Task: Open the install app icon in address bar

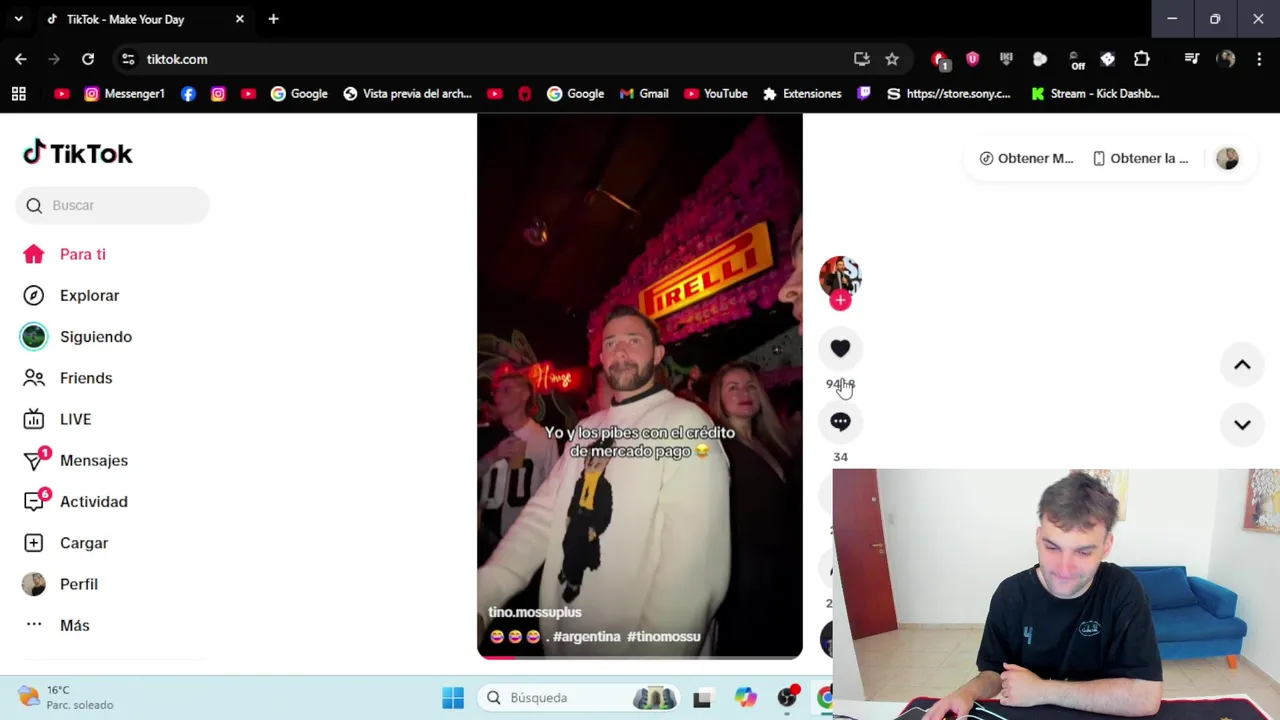Action: pyautogui.click(x=861, y=59)
